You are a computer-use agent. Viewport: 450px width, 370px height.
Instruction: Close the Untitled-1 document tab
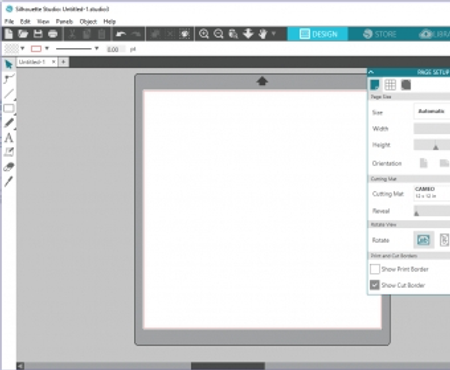pos(54,62)
